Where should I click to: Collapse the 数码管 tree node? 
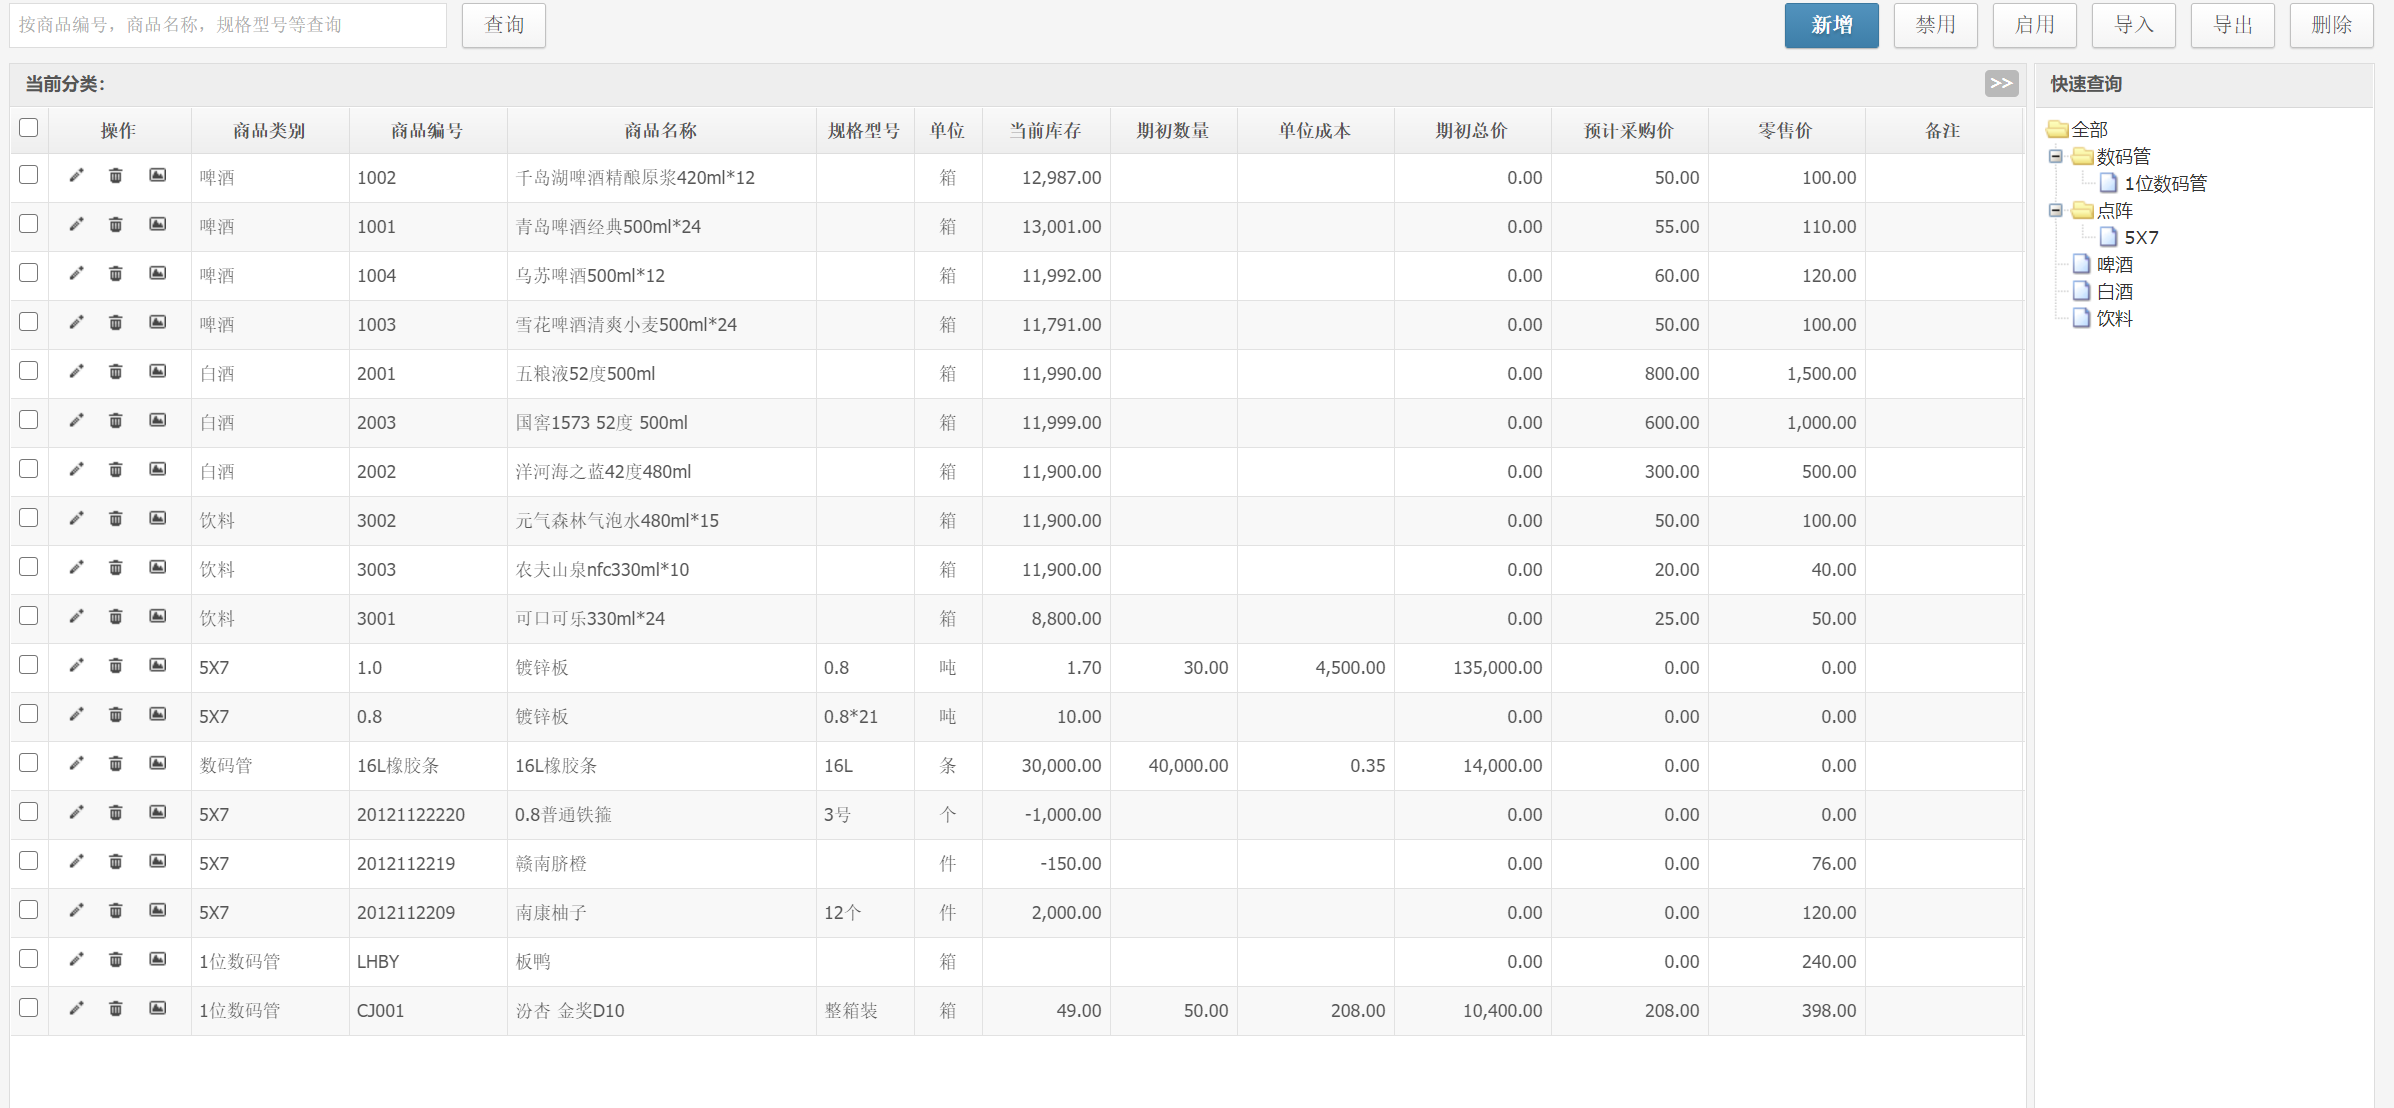pos(2056,156)
